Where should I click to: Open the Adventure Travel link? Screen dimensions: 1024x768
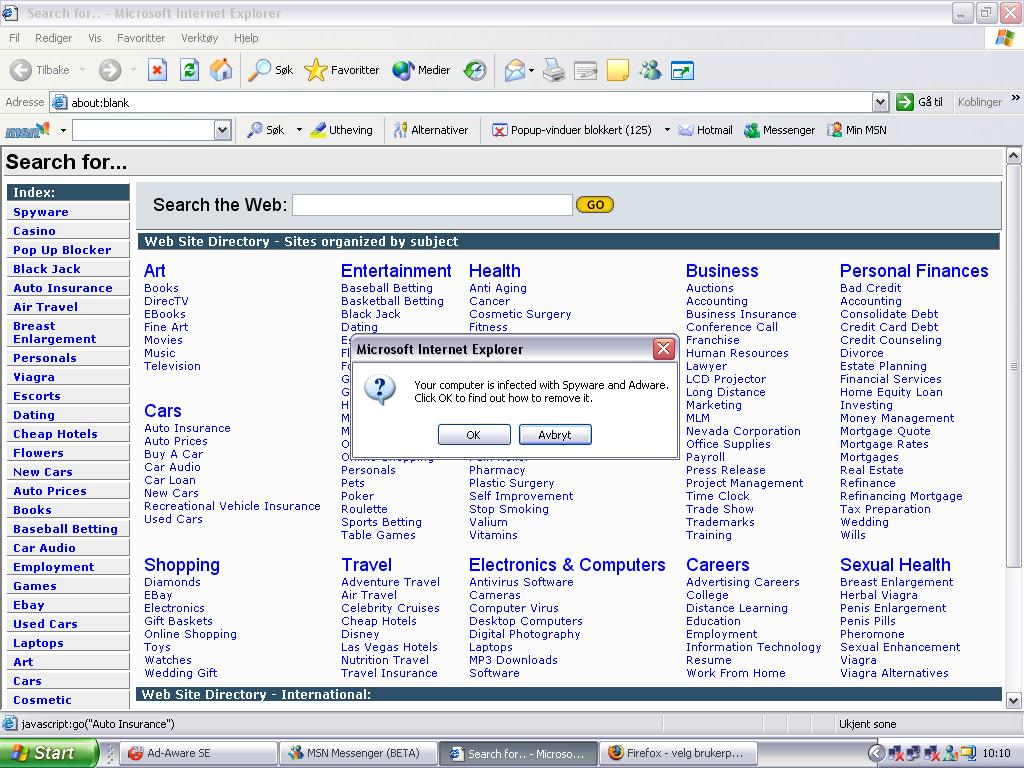tap(391, 582)
